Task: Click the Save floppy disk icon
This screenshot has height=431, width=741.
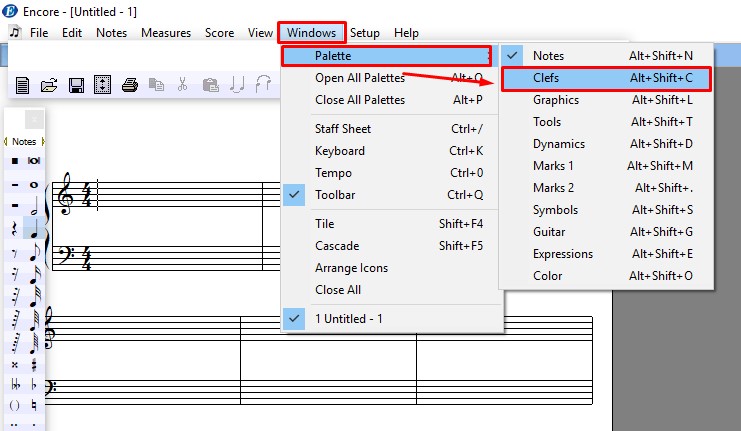Action: [76, 86]
